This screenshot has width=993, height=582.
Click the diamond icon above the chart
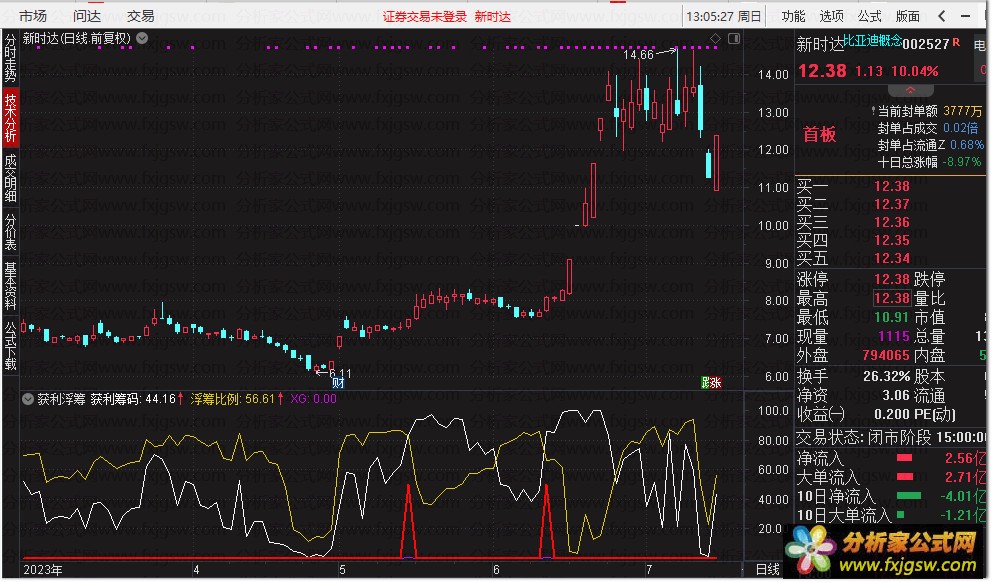pyautogui.click(x=715, y=39)
